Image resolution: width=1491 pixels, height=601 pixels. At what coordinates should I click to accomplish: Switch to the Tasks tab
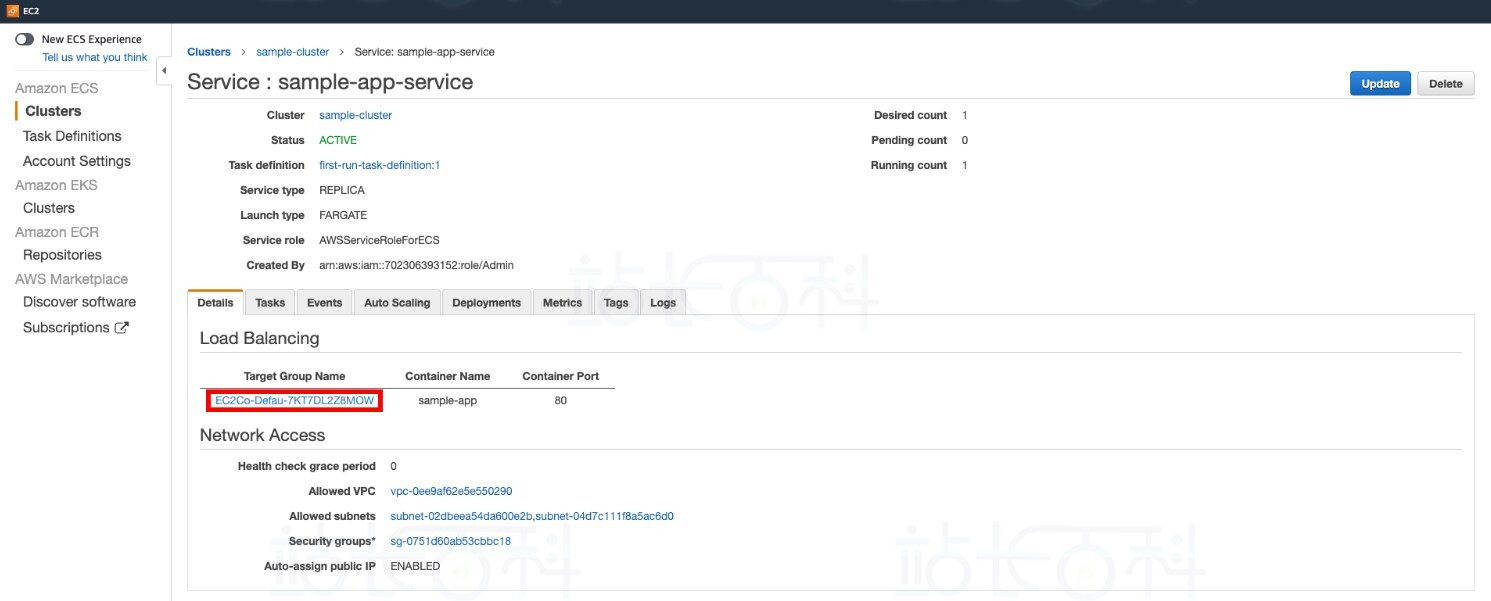pos(270,303)
